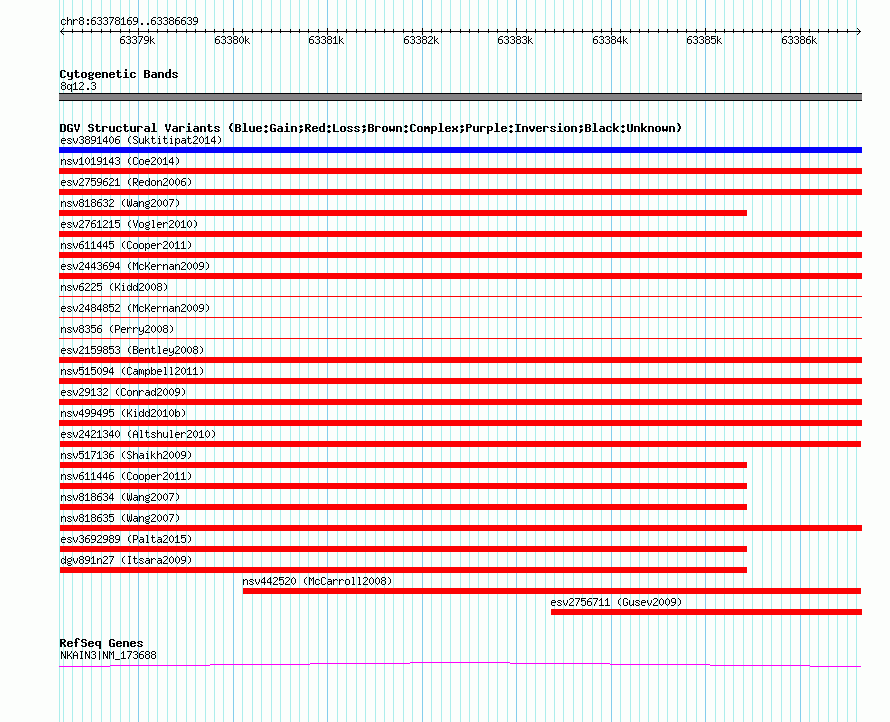The width and height of the screenshot is (890, 722).
Task: Select the blue gain bar for esv3891406
Action: tap(460, 150)
